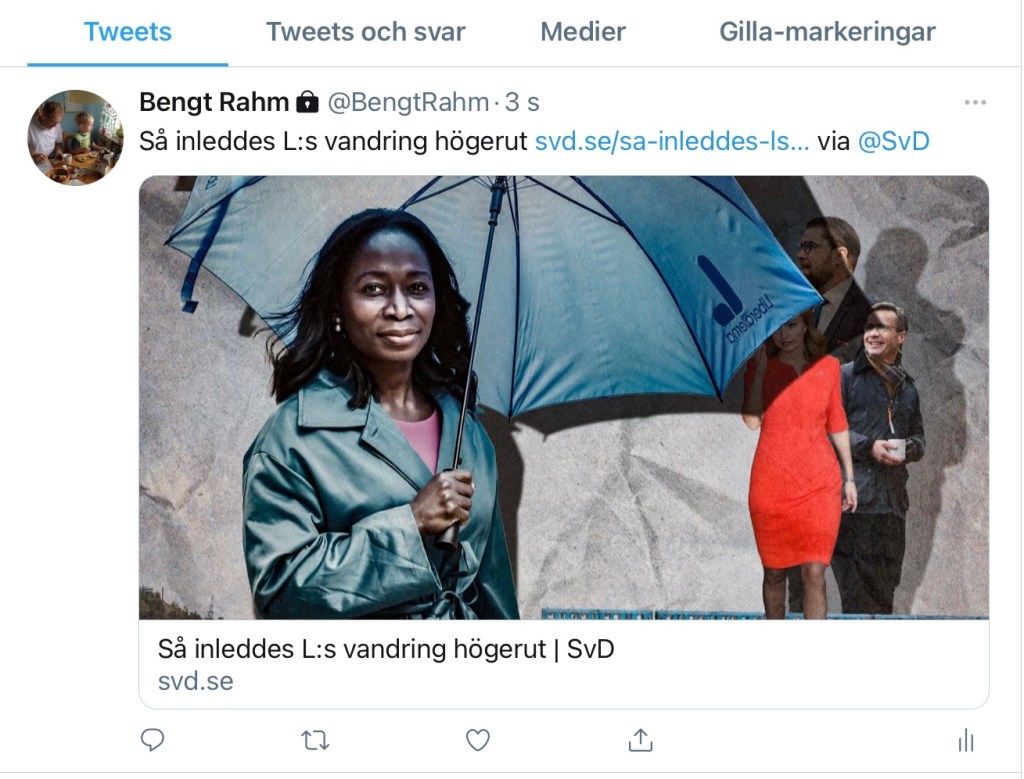Click the svd.se domain in card footer

195,681
